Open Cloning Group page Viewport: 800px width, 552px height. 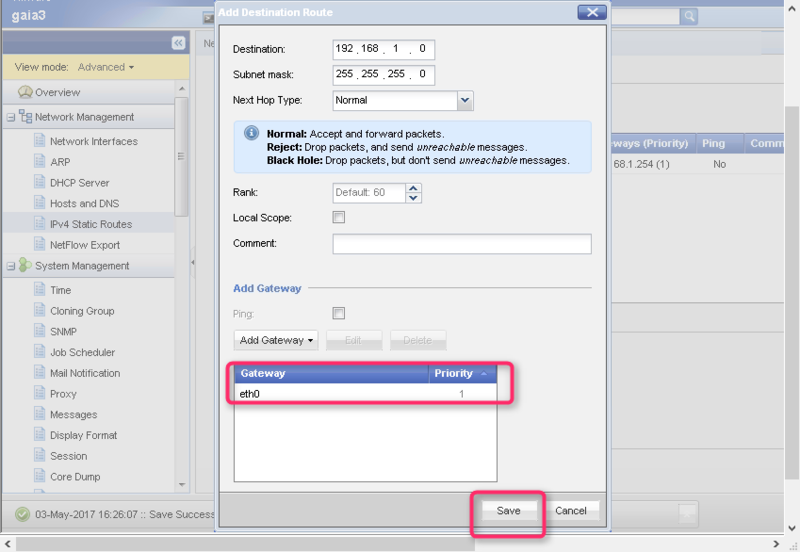[82, 311]
